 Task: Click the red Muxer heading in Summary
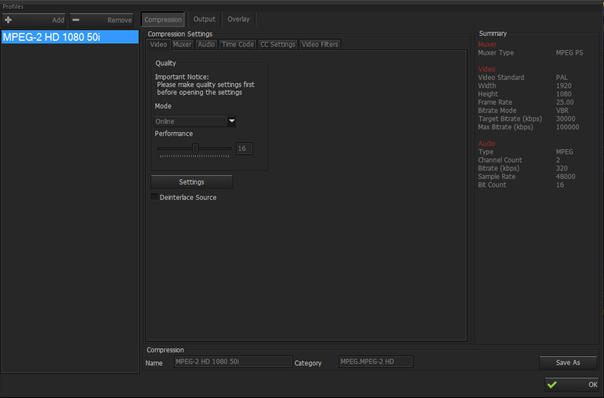(x=487, y=44)
